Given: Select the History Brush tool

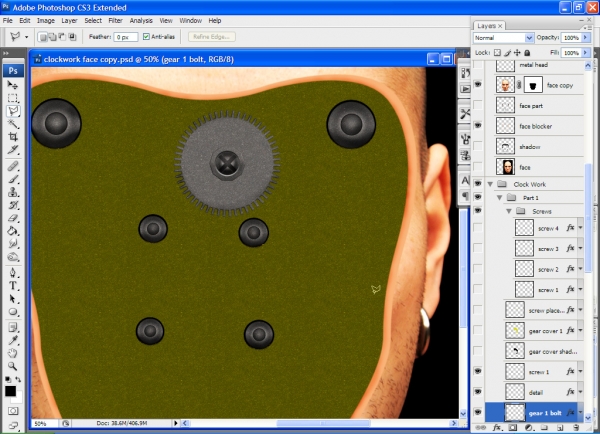Looking at the screenshot, I should (13, 205).
